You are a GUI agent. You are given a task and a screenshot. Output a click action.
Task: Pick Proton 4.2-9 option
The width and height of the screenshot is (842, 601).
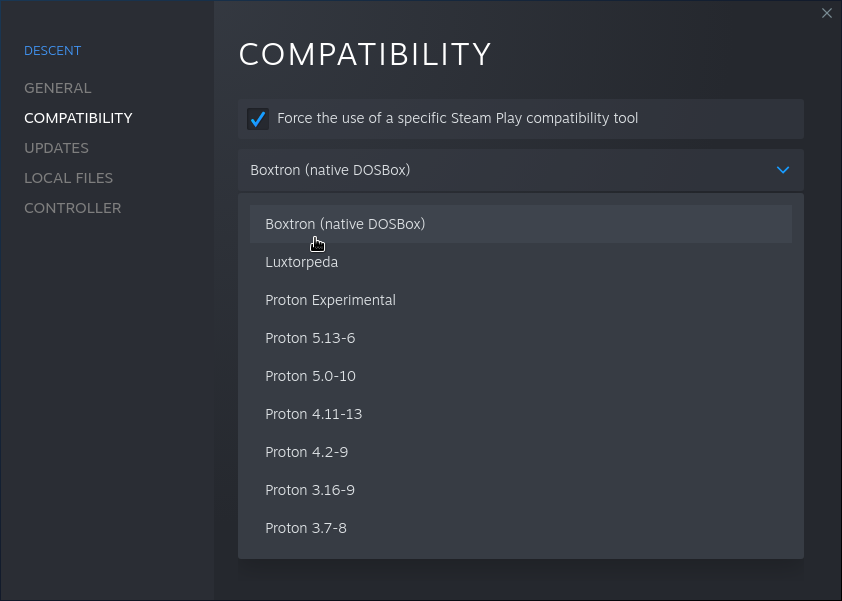point(521,452)
